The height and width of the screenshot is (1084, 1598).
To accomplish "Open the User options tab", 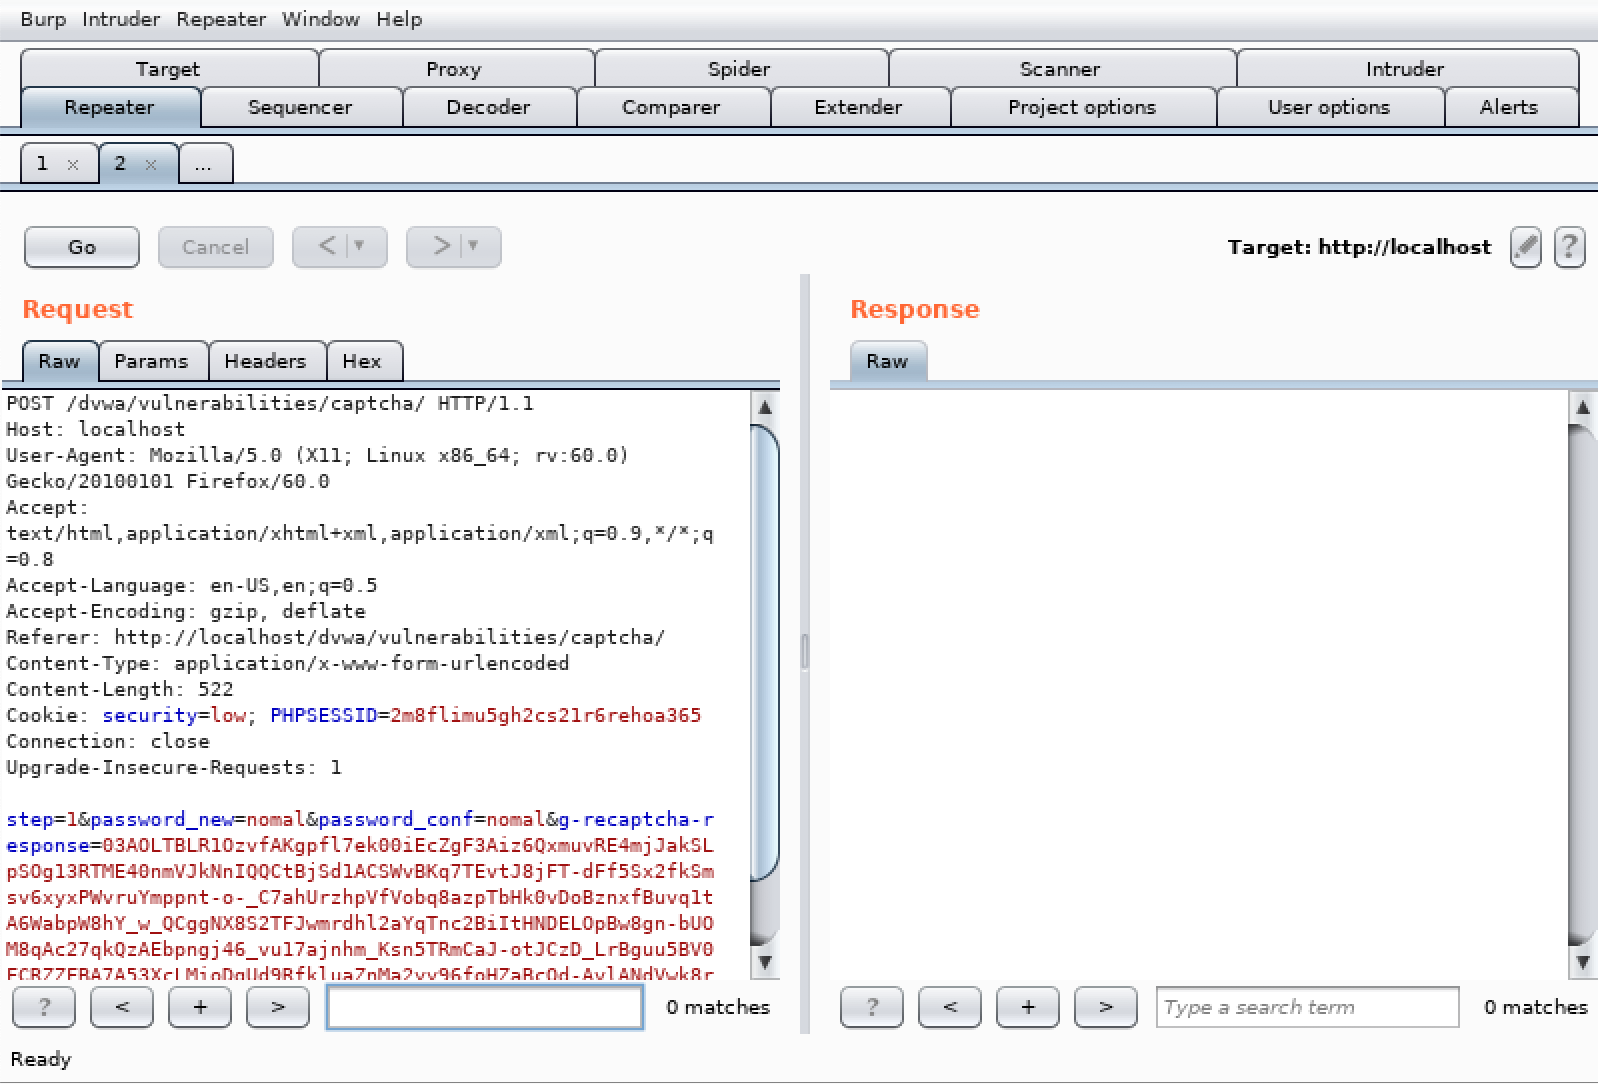I will coord(1329,107).
